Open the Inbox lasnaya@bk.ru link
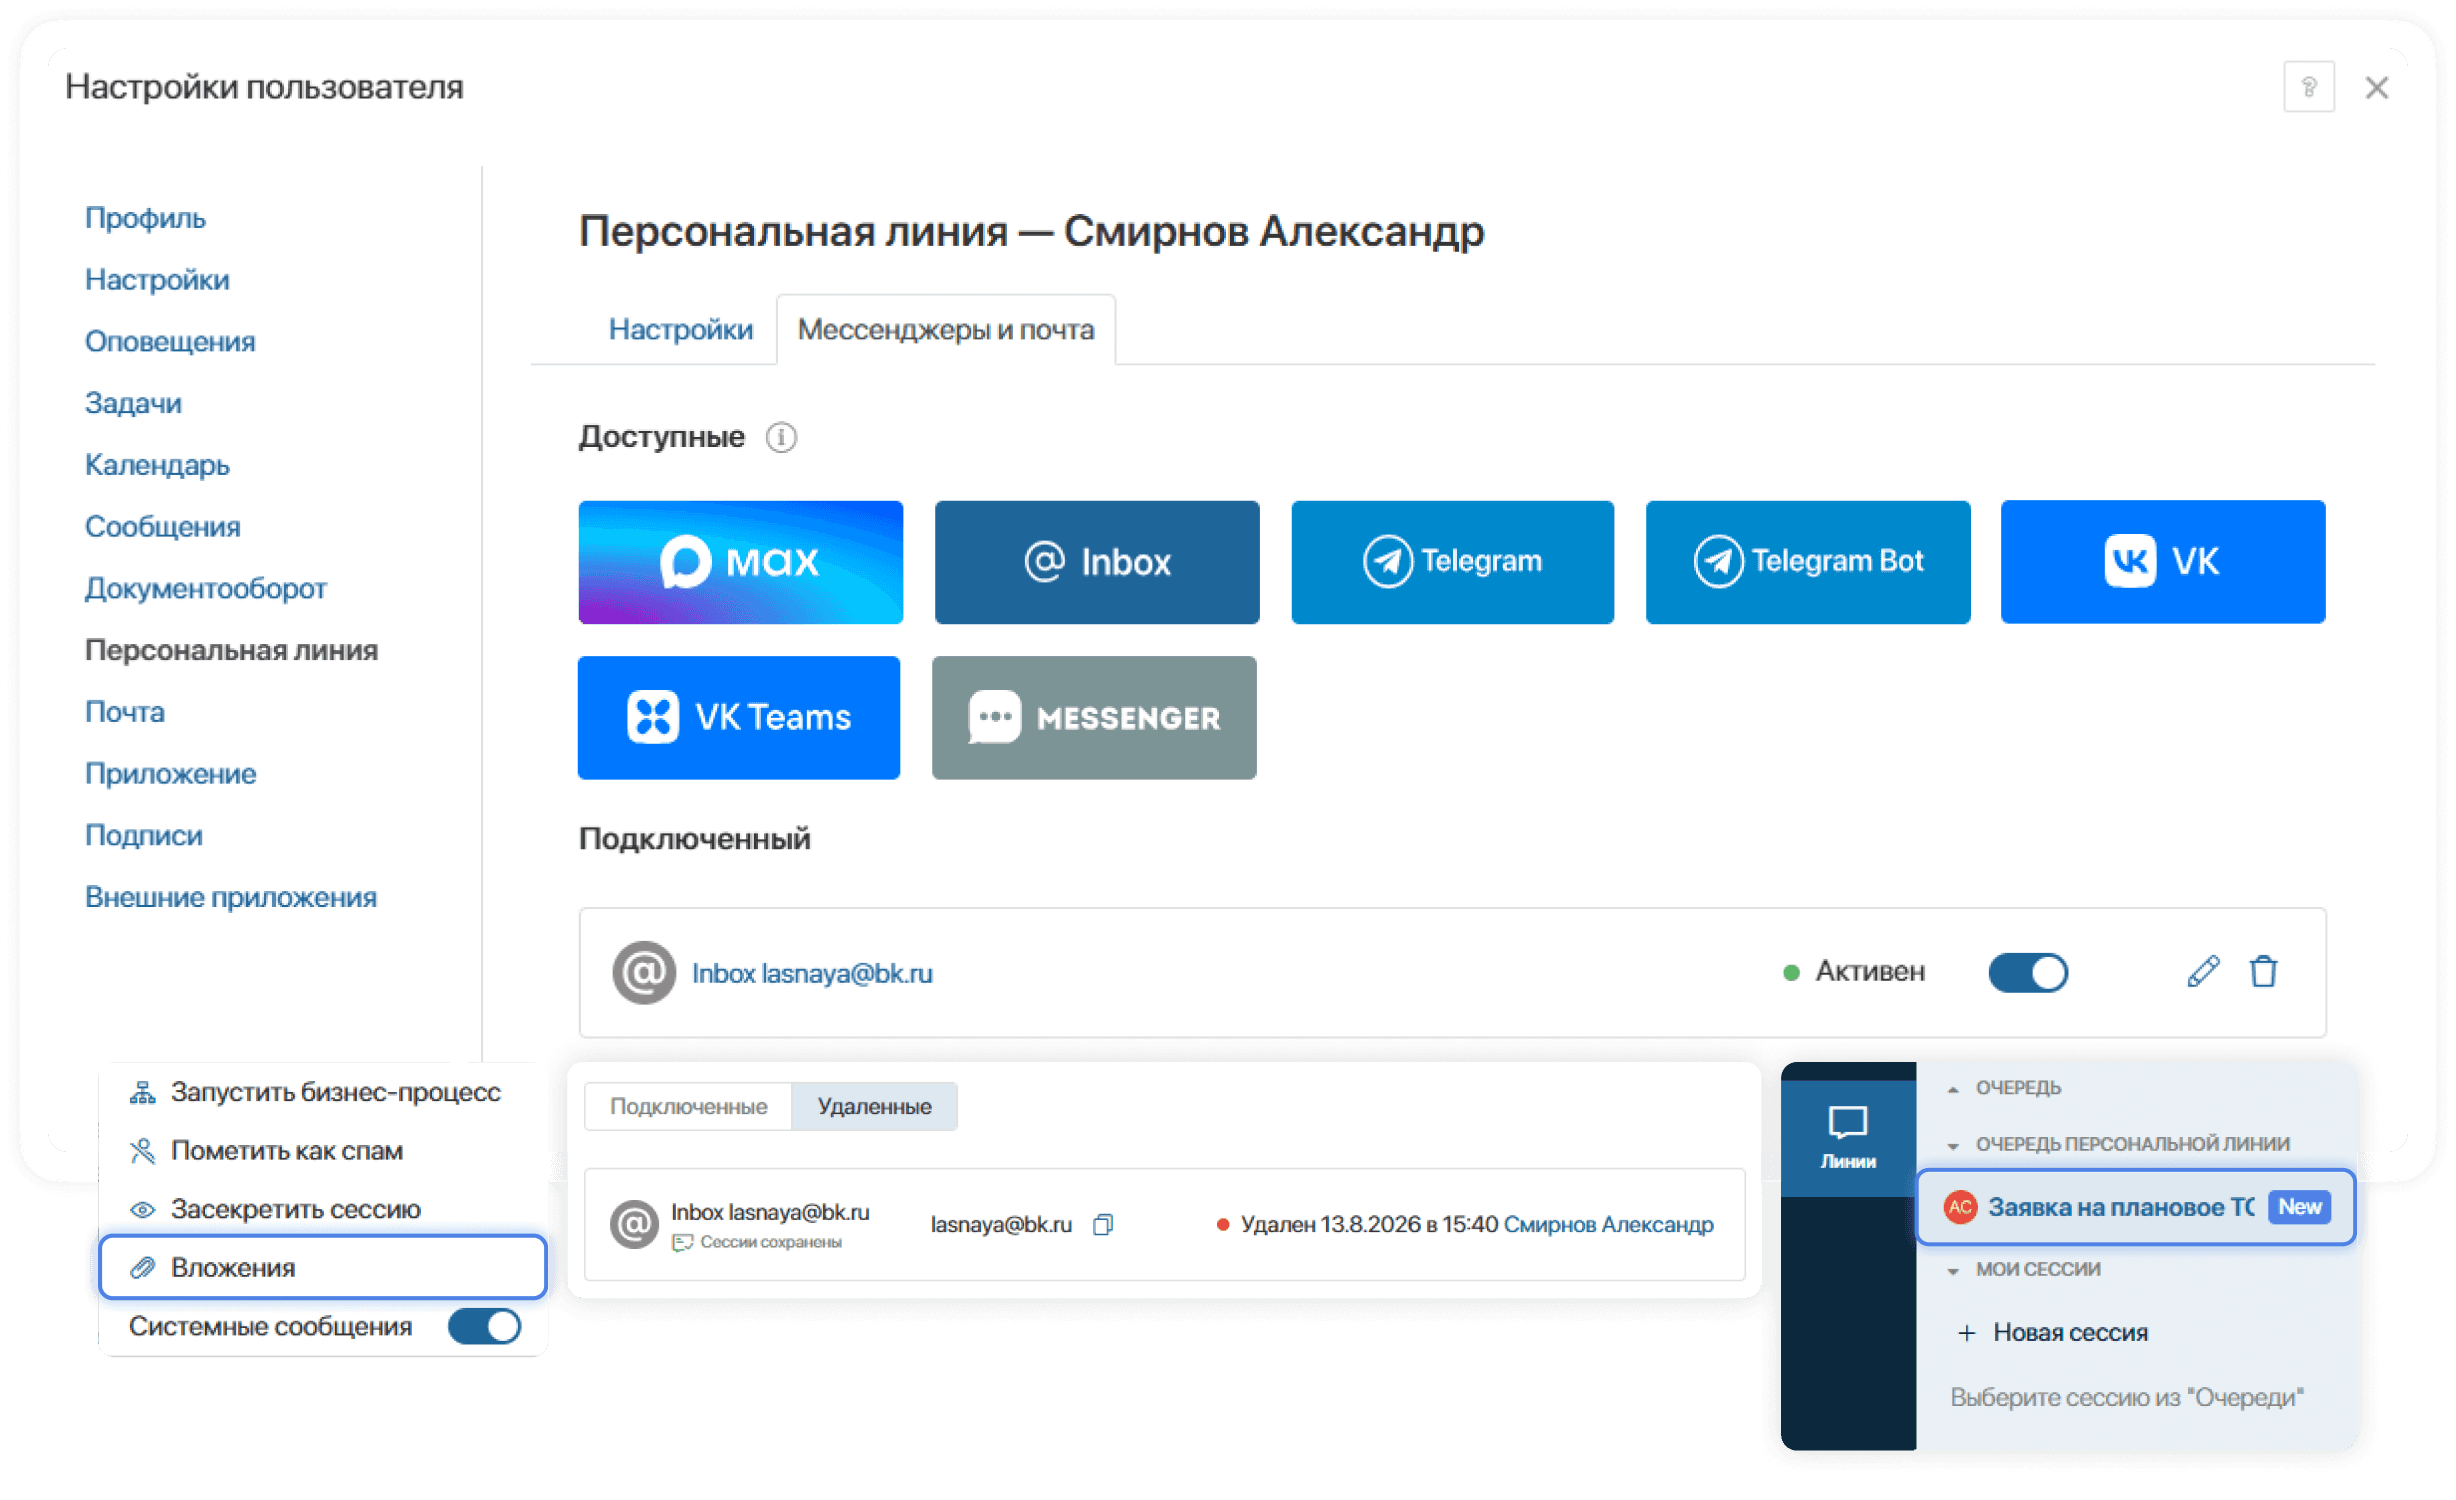The height and width of the screenshot is (1500, 2456). [812, 973]
